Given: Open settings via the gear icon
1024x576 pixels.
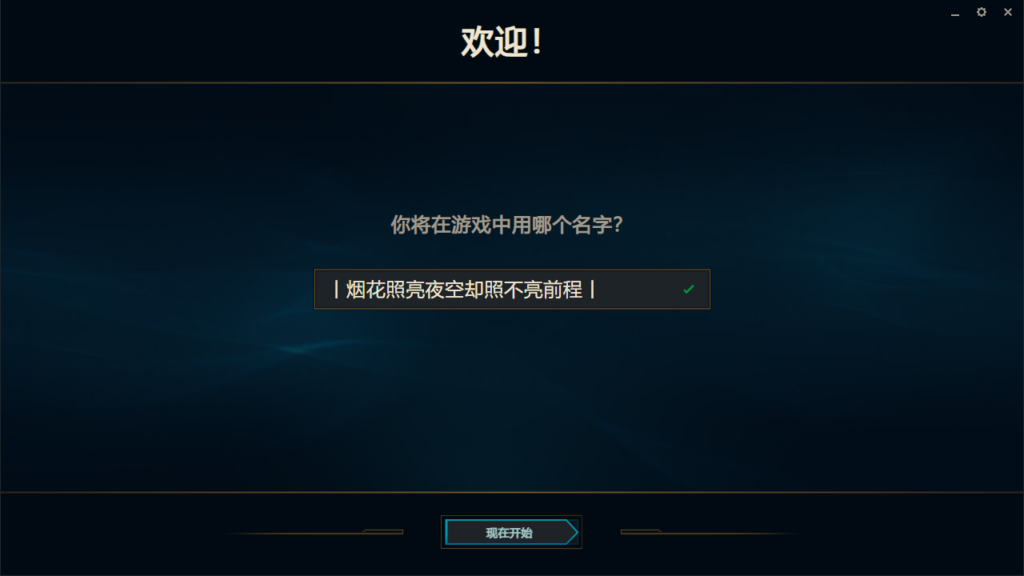Looking at the screenshot, I should pyautogui.click(x=981, y=12).
